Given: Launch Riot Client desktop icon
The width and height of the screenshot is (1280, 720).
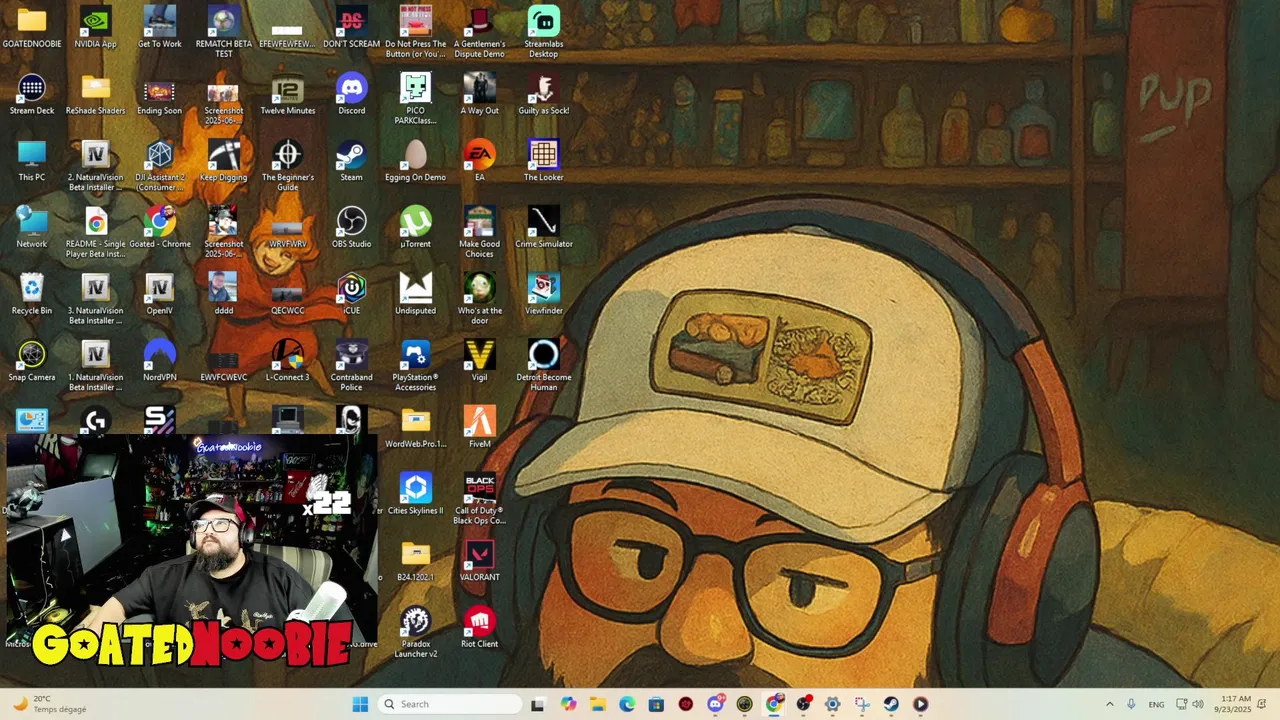Looking at the screenshot, I should tap(479, 628).
